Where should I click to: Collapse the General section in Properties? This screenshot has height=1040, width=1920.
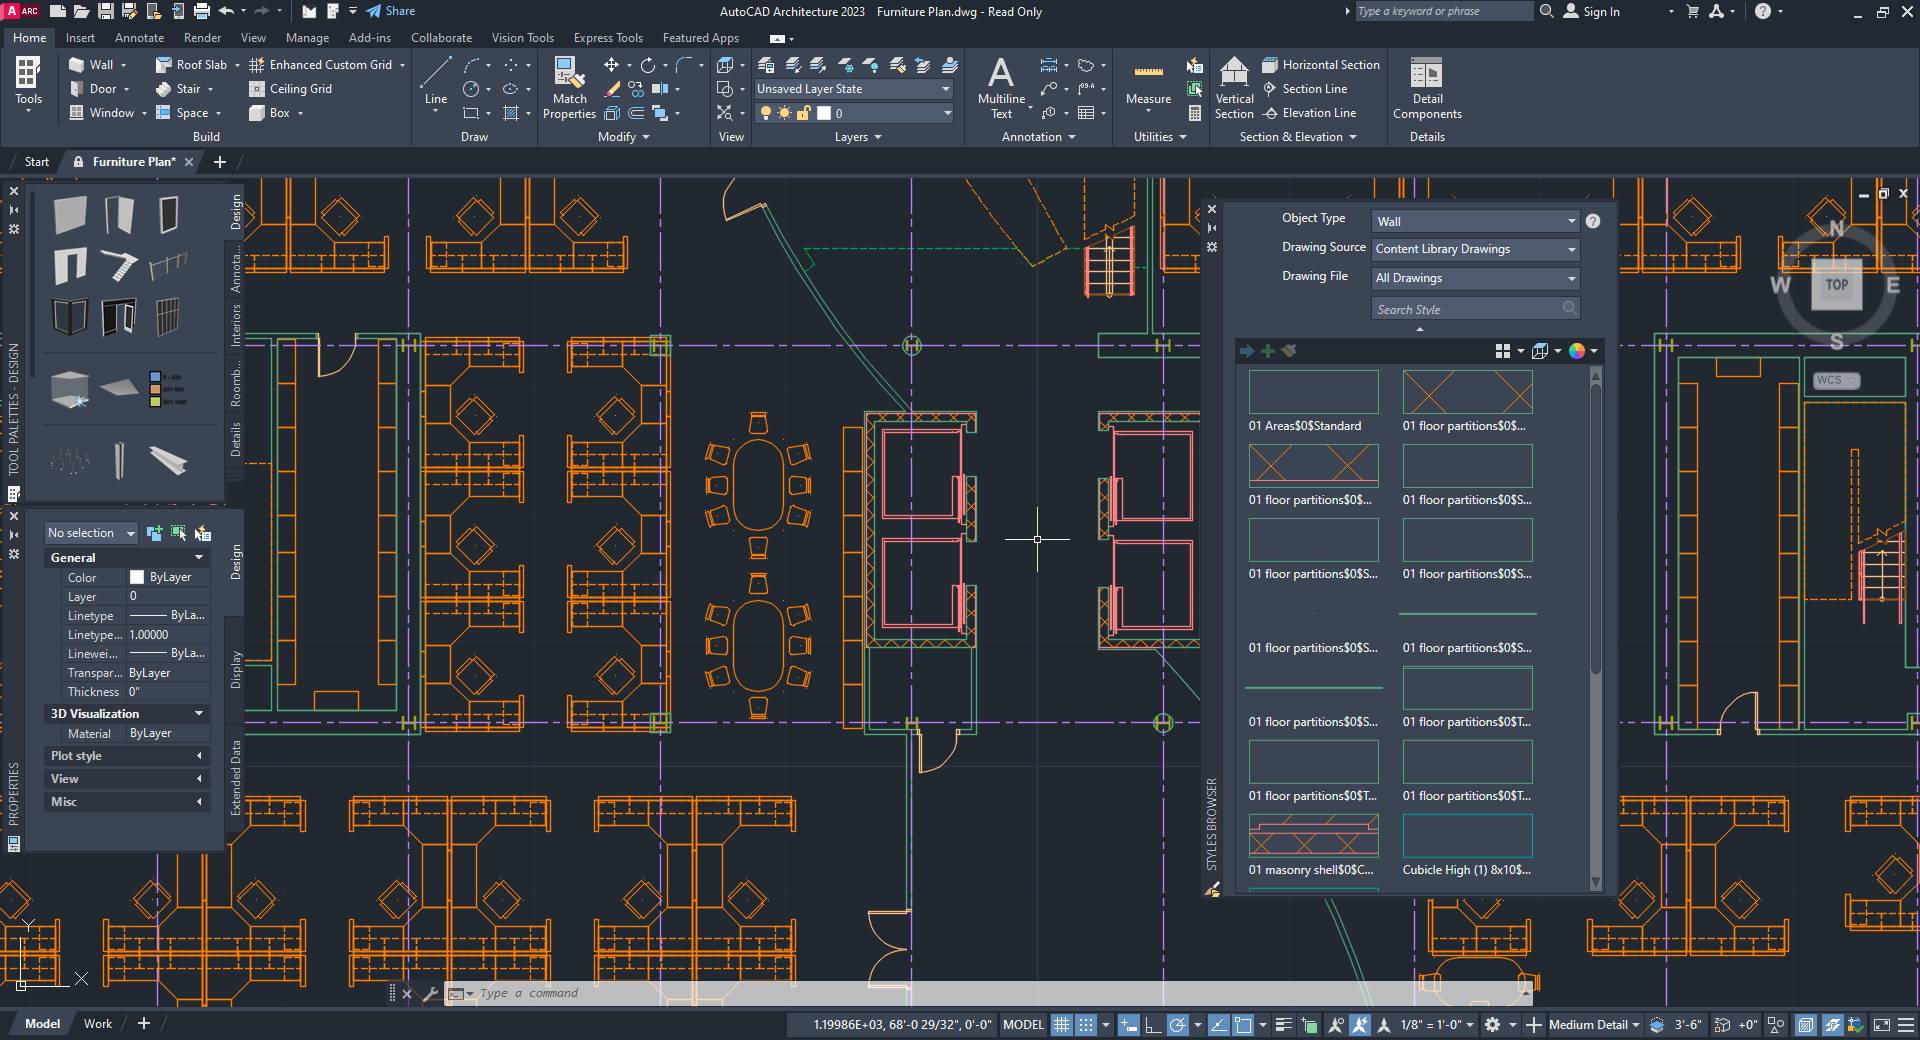pos(199,558)
